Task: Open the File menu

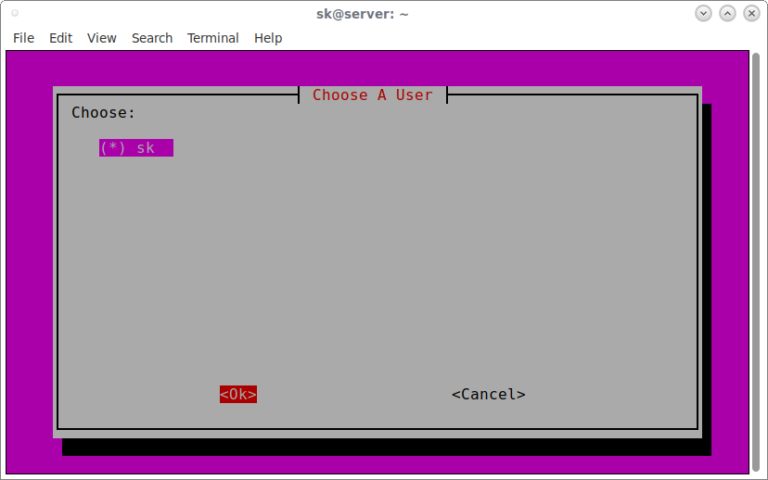Action: pos(23,38)
